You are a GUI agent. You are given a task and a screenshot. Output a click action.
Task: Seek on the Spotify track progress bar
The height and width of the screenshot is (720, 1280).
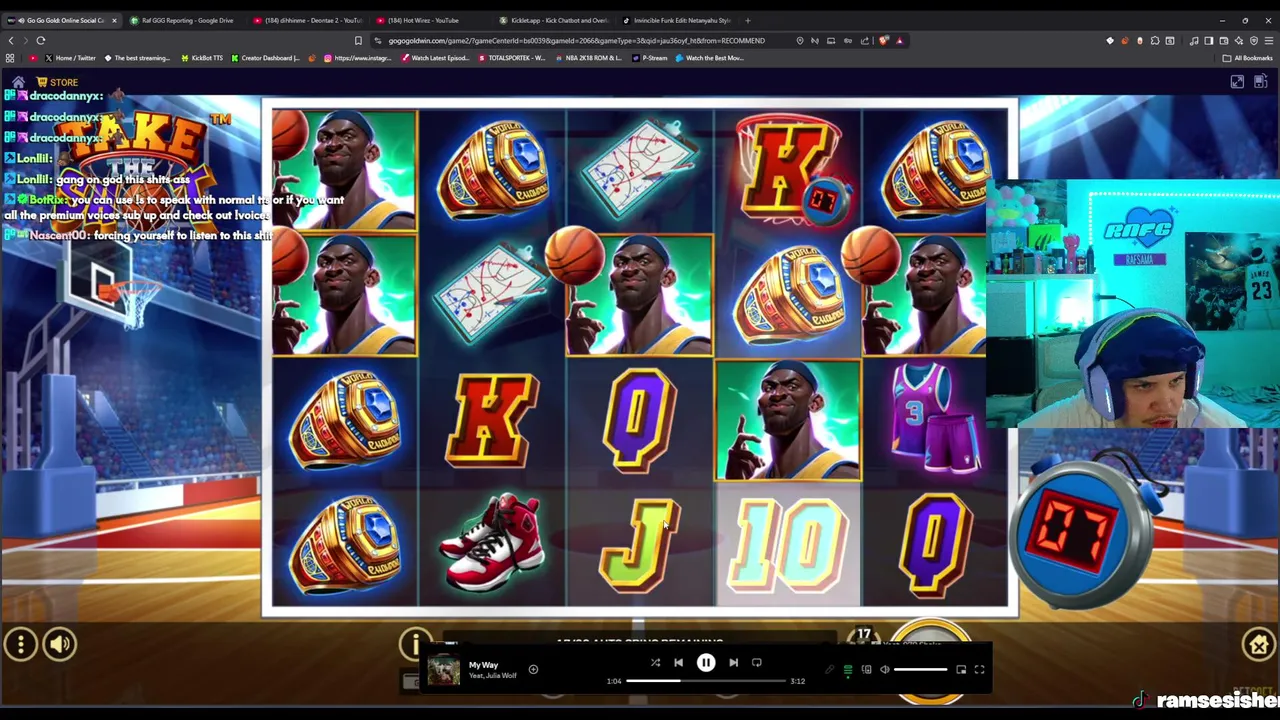pos(708,681)
